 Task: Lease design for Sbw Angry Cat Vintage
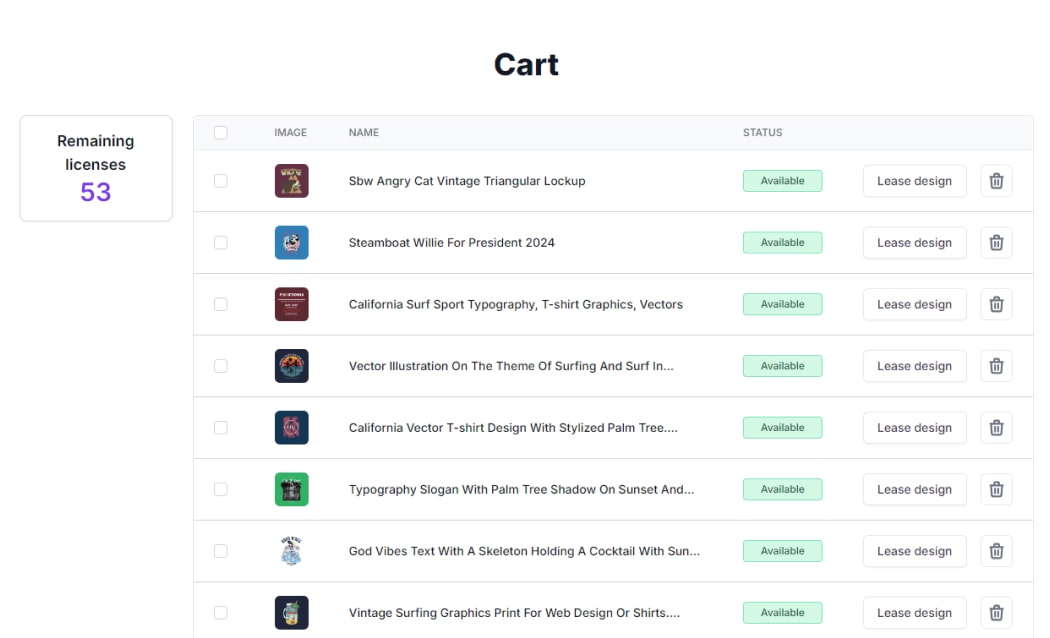point(914,181)
